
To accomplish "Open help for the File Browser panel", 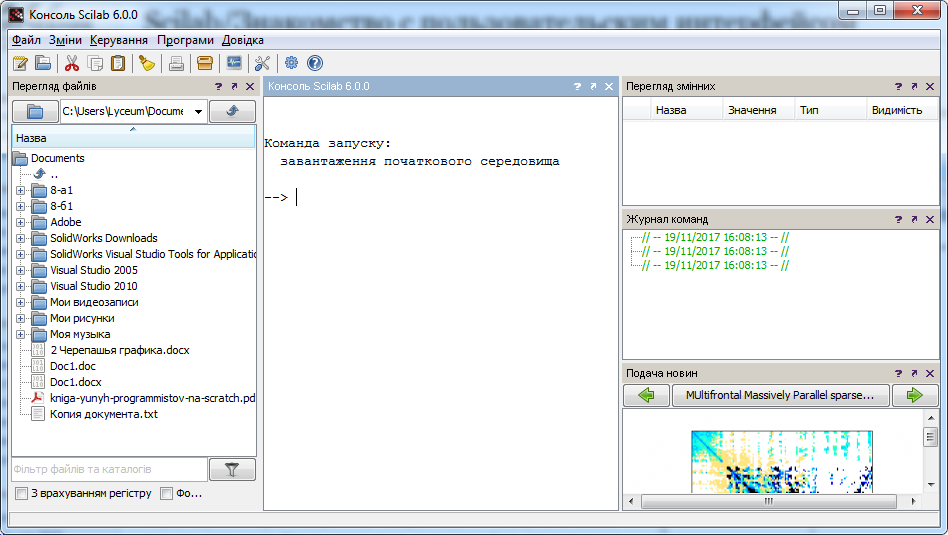I will pyautogui.click(x=218, y=86).
